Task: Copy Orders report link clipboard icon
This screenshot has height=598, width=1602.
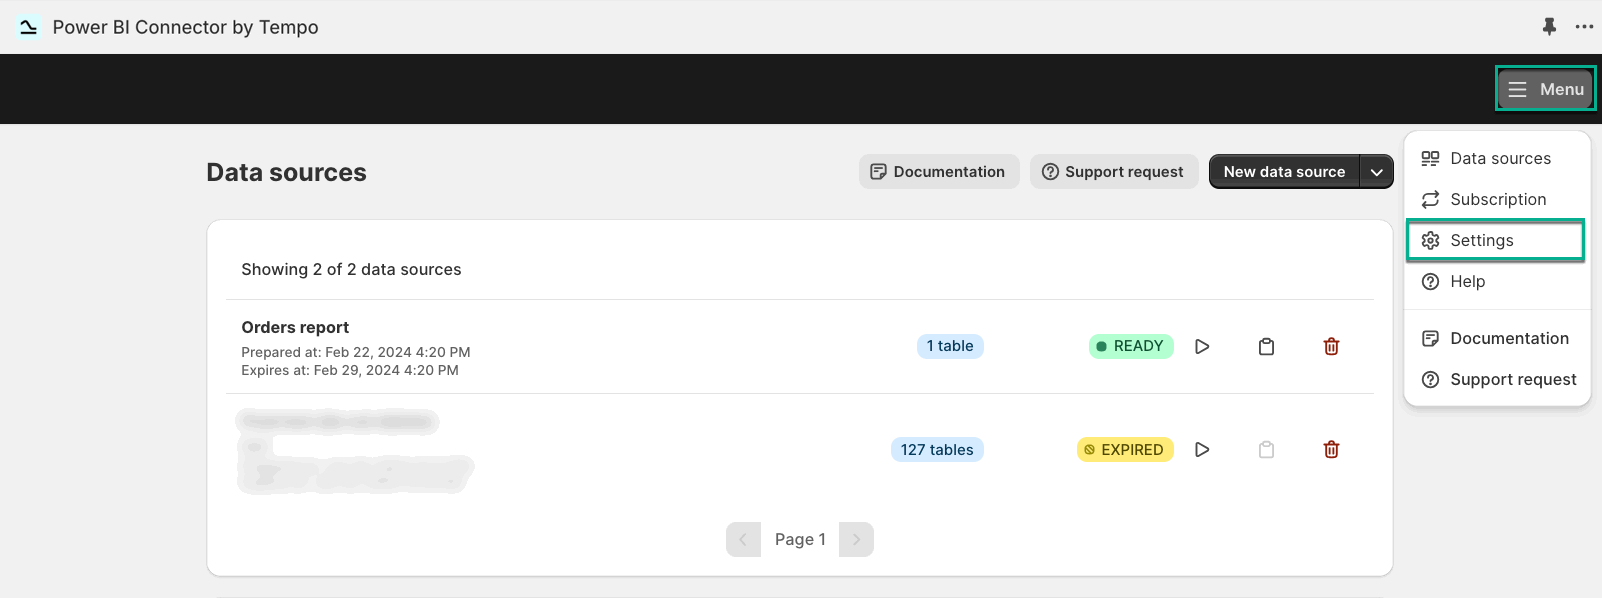Action: coord(1266,346)
